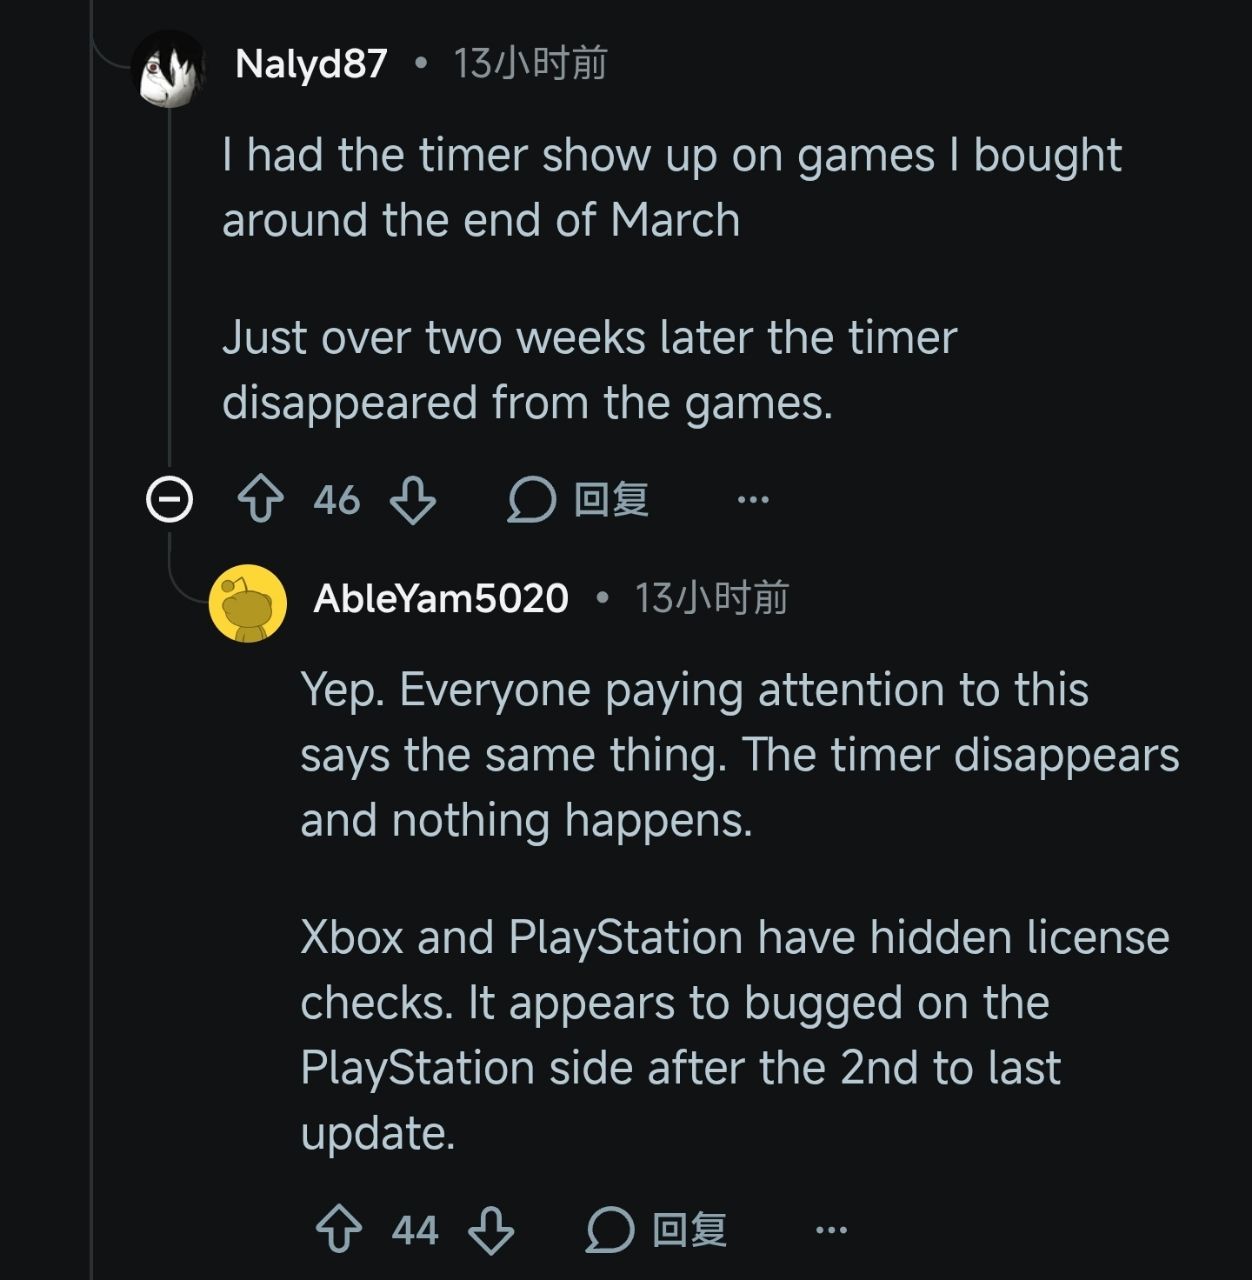Open AbleYam5020's Snoo avatar

pos(247,602)
